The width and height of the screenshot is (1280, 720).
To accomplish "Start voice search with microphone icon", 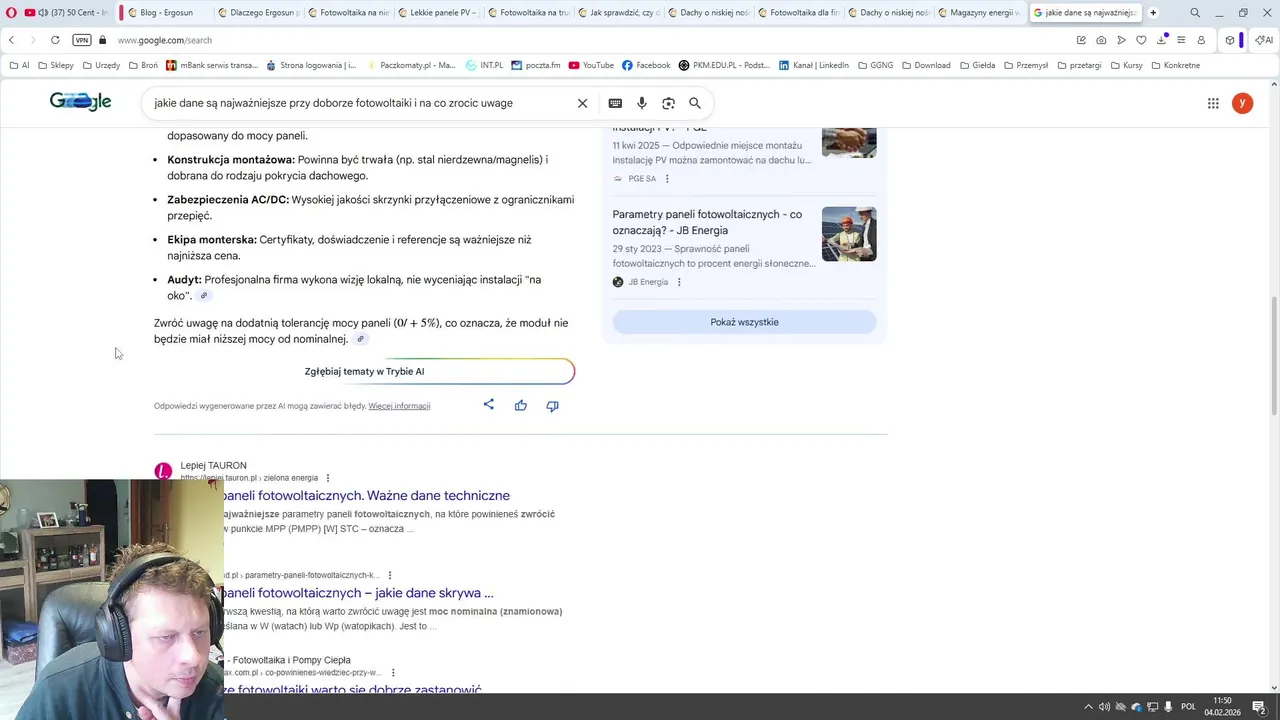I will [x=642, y=103].
